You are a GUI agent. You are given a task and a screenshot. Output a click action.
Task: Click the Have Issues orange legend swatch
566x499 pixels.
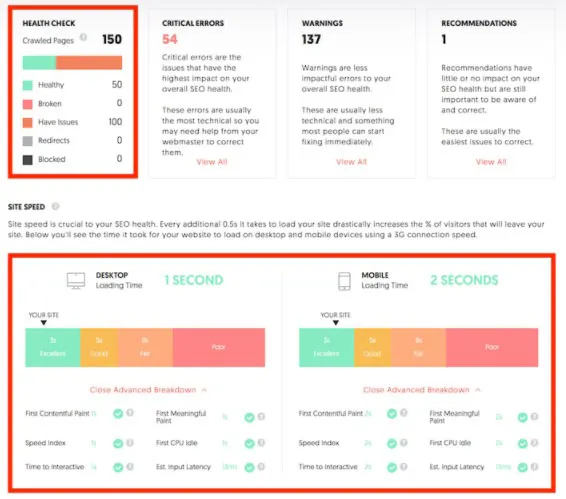click(x=28, y=122)
